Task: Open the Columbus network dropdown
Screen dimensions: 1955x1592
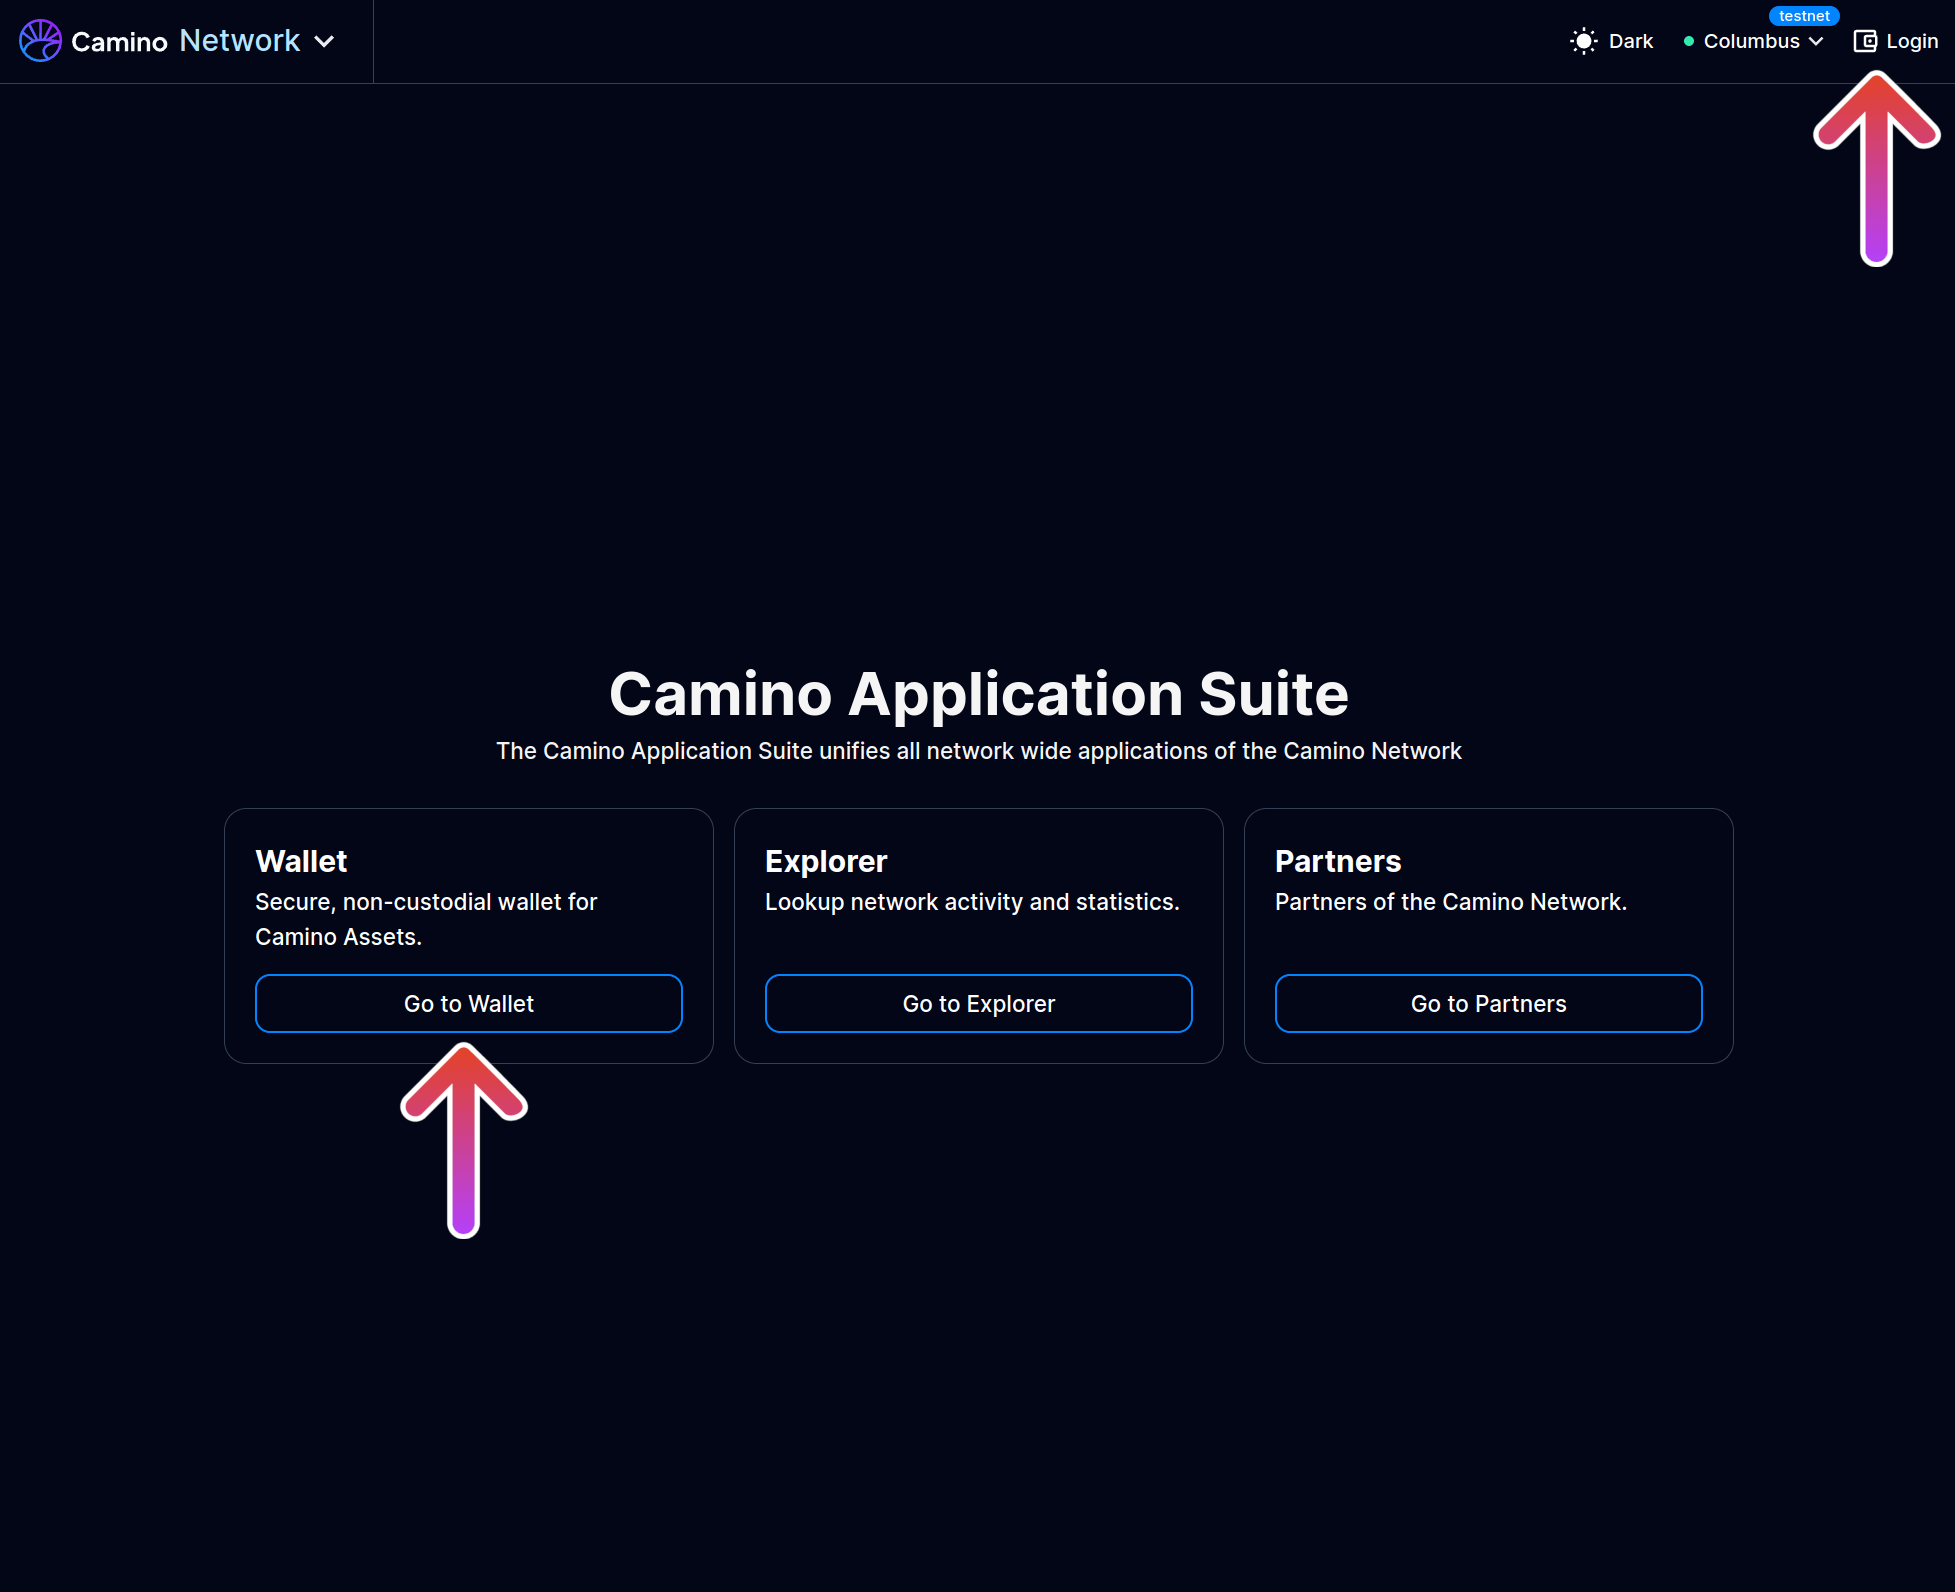Action: [1751, 41]
